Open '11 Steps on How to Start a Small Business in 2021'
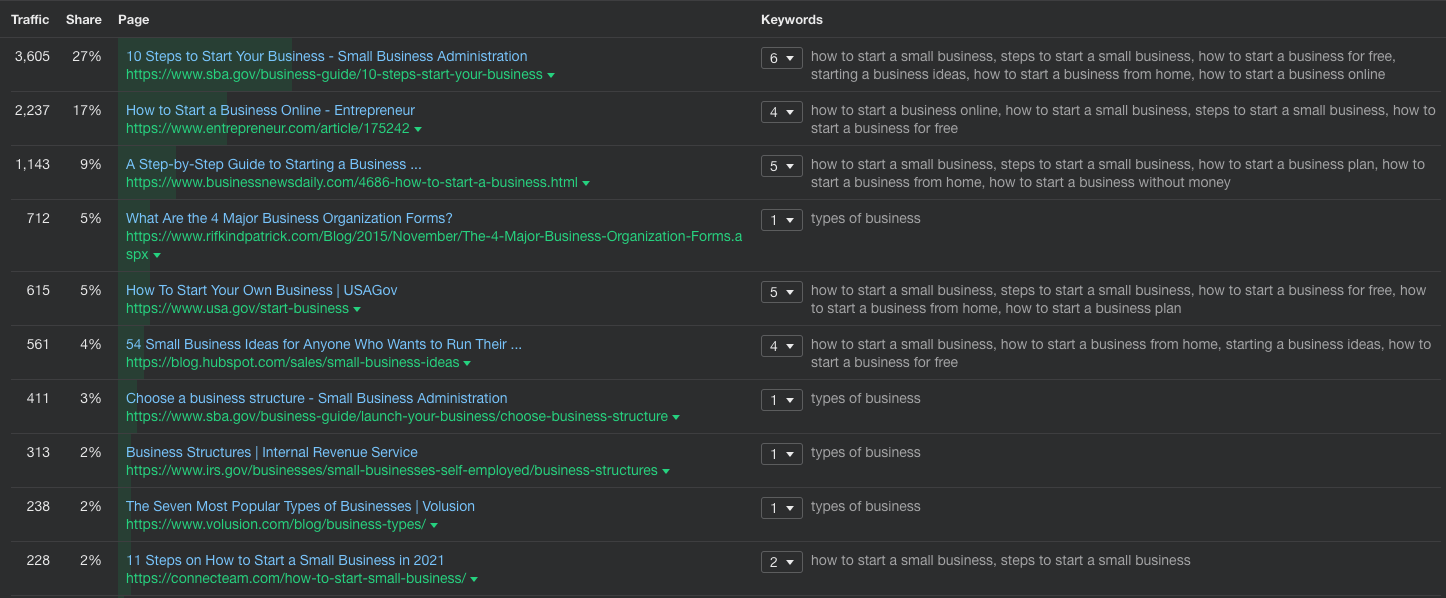Viewport: 1446px width, 598px height. point(285,560)
